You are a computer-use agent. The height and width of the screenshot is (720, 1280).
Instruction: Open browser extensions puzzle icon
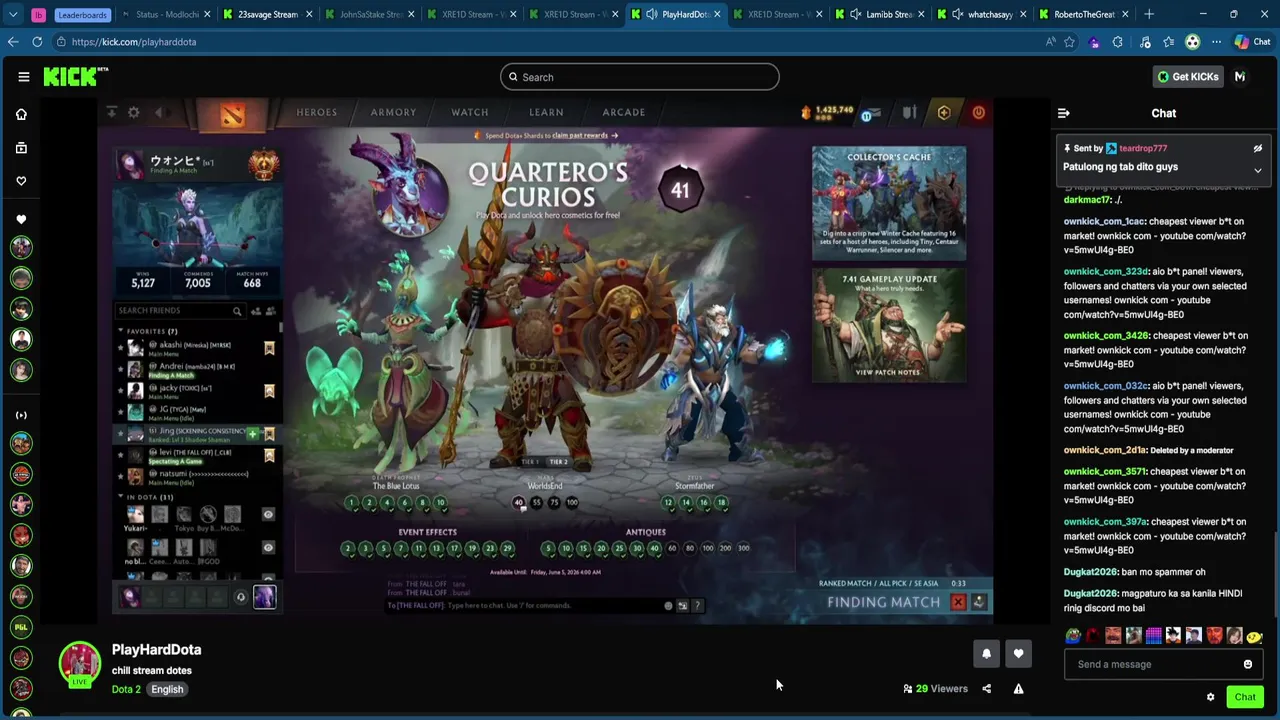1117,42
